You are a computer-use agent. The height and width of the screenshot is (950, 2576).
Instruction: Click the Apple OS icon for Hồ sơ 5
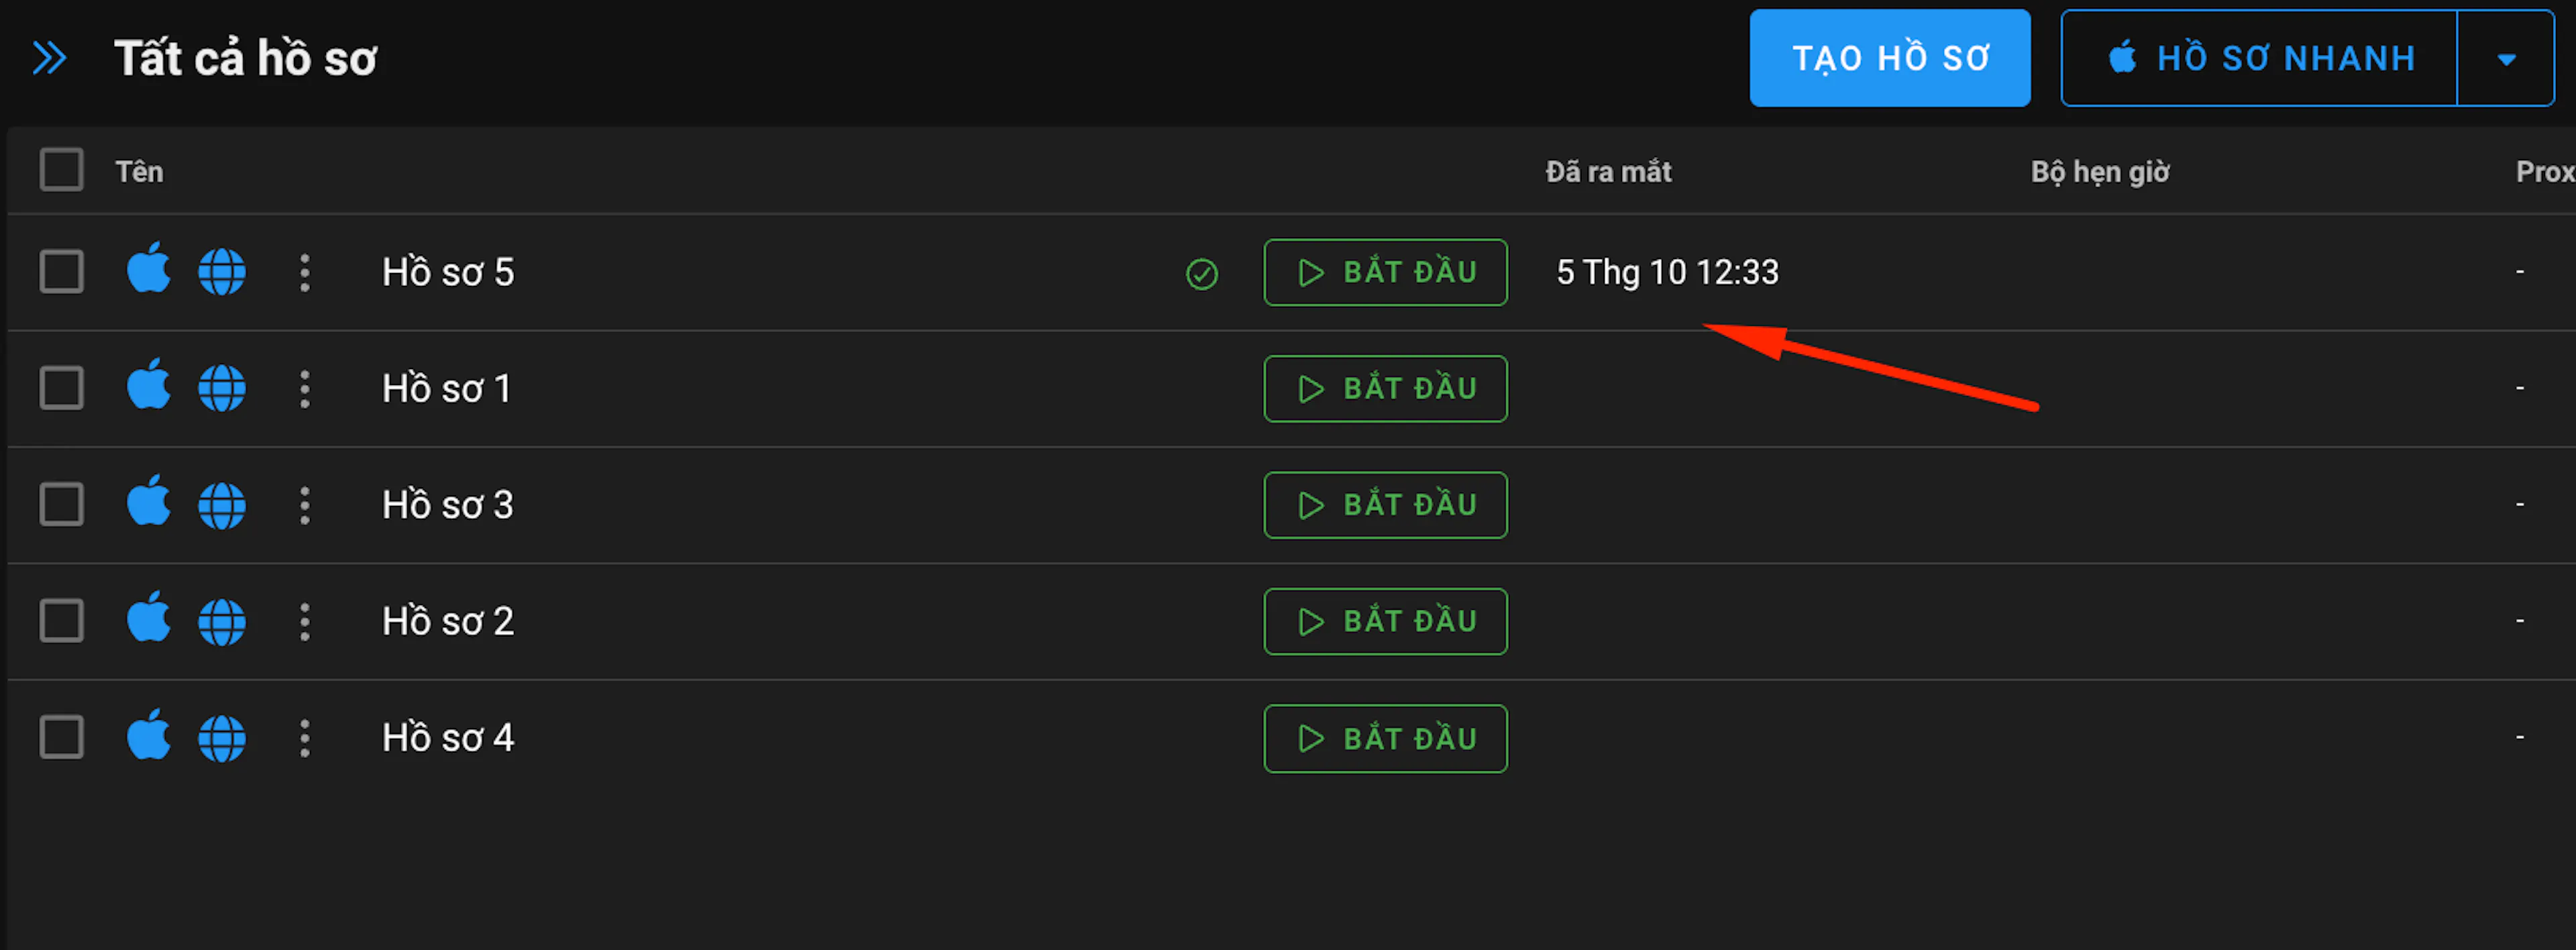click(149, 268)
